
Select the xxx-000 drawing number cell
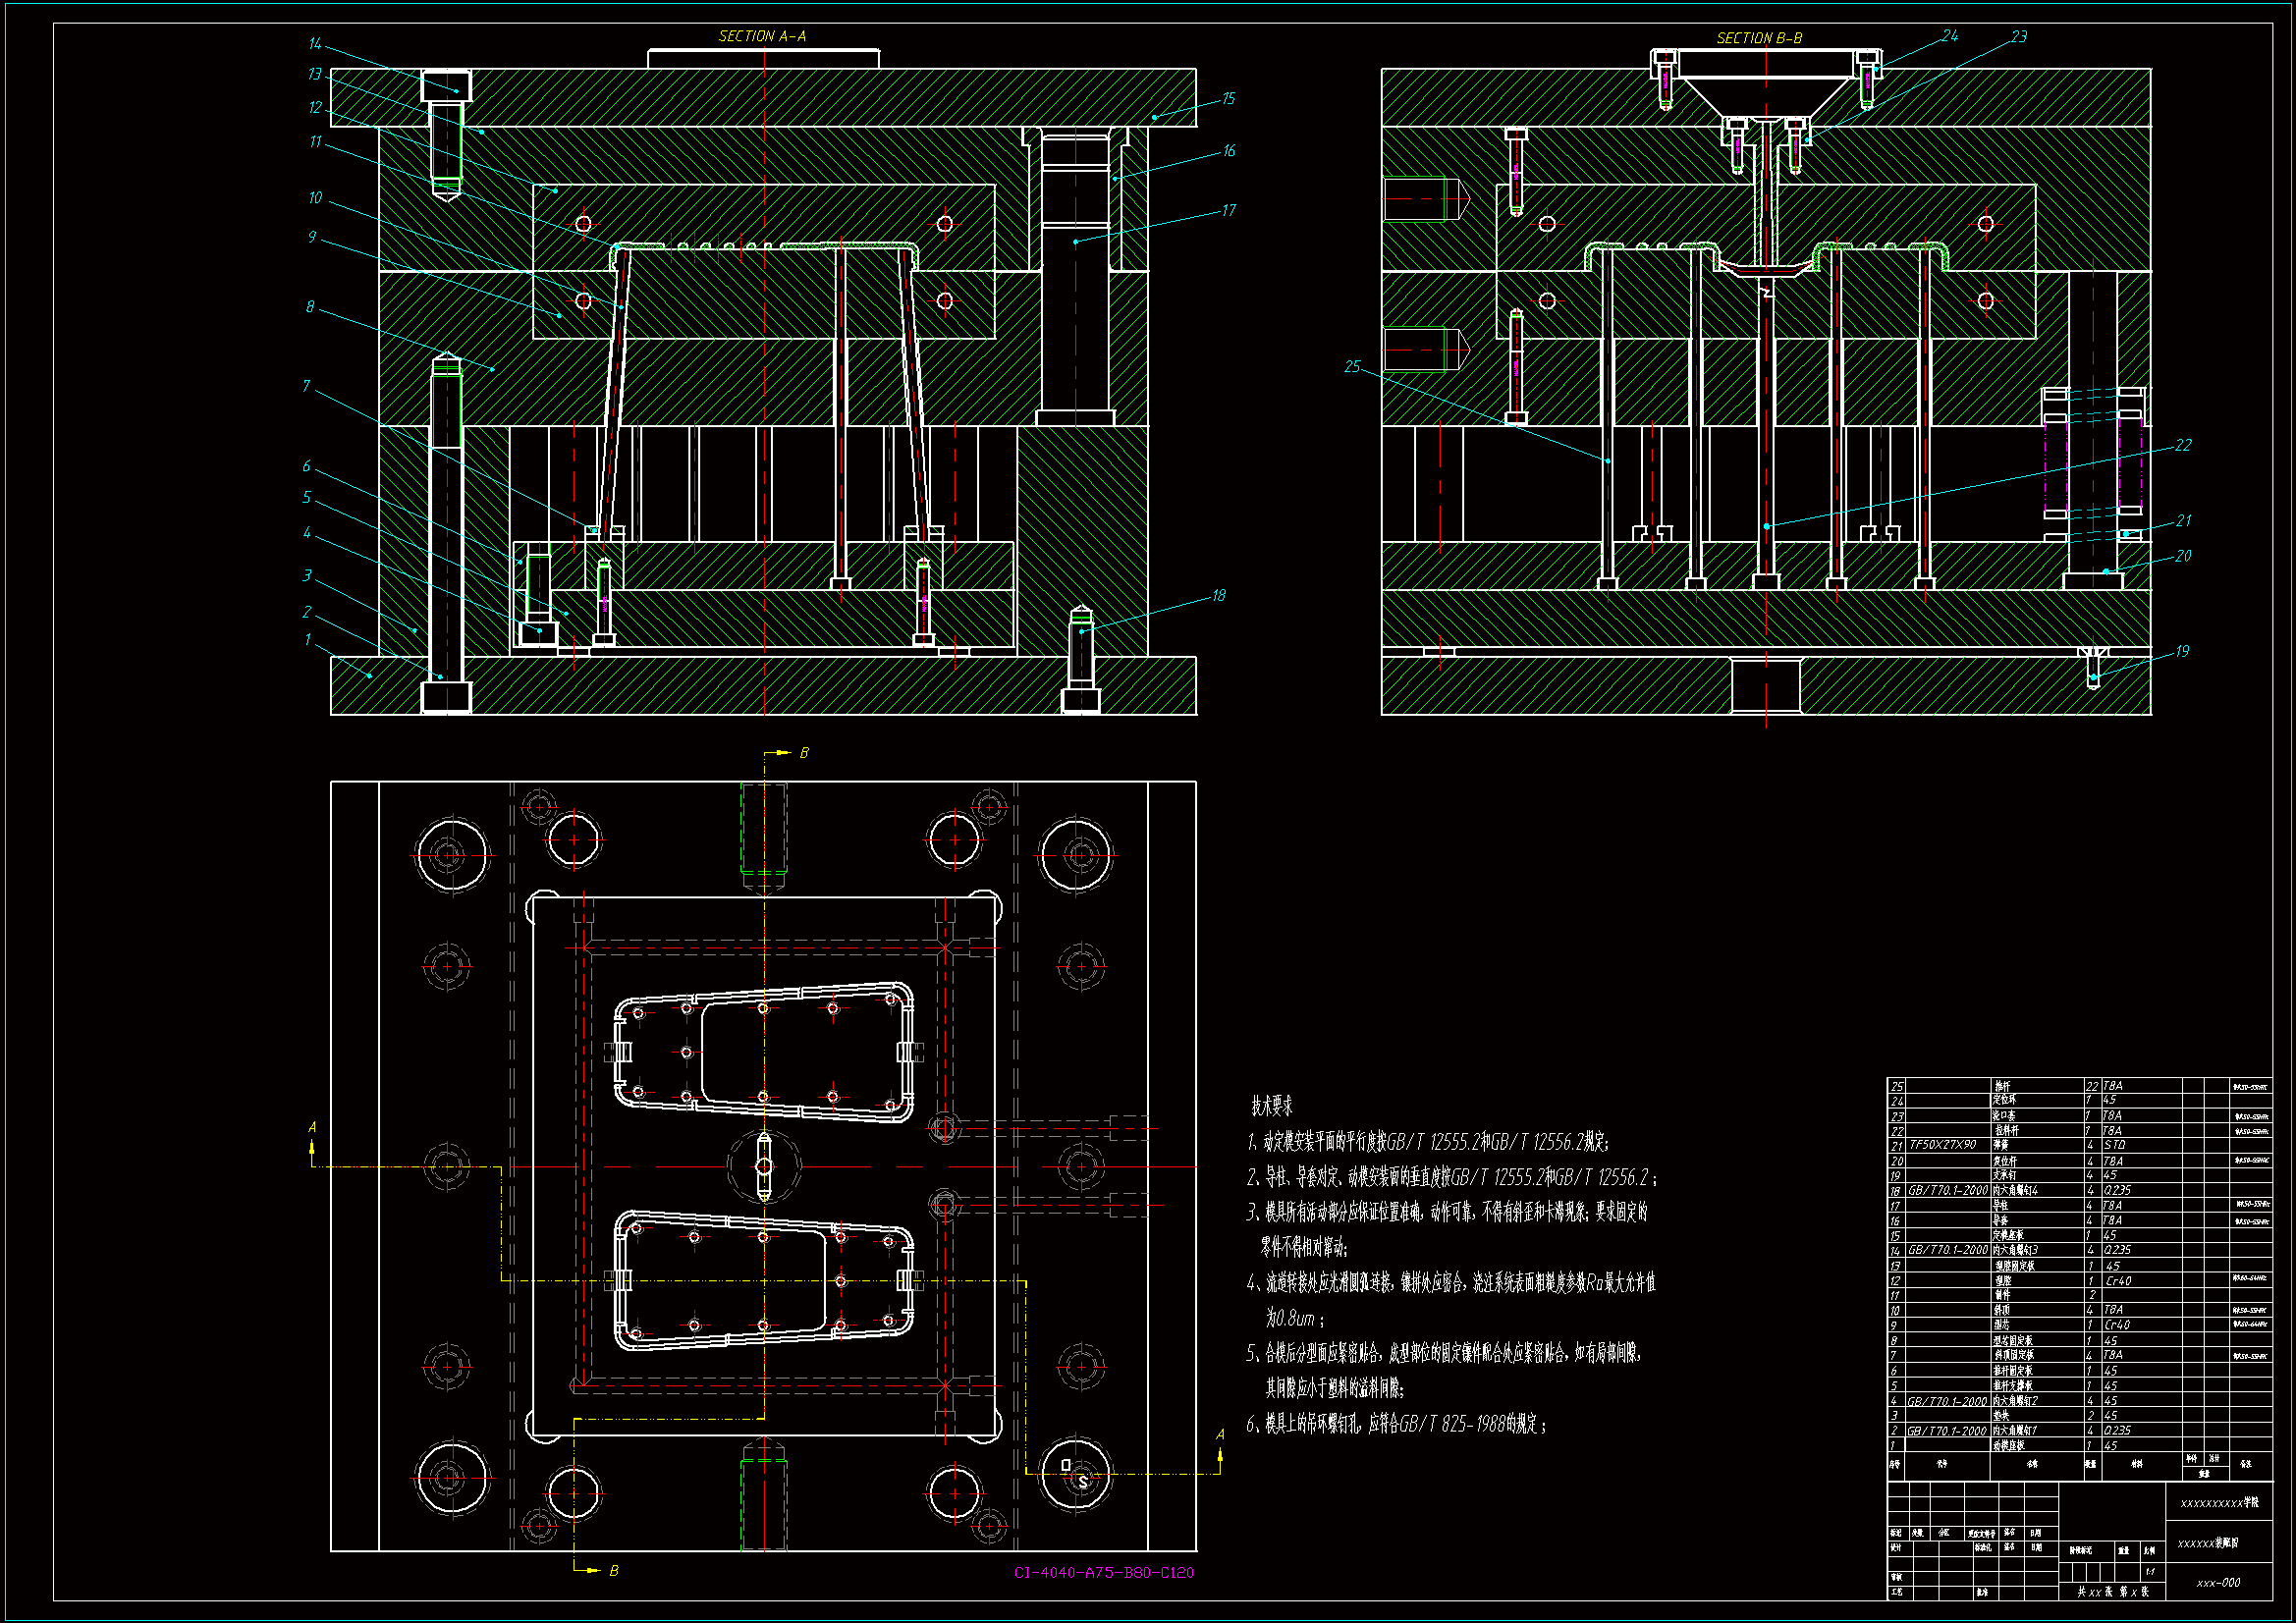pyautogui.click(x=2218, y=1583)
